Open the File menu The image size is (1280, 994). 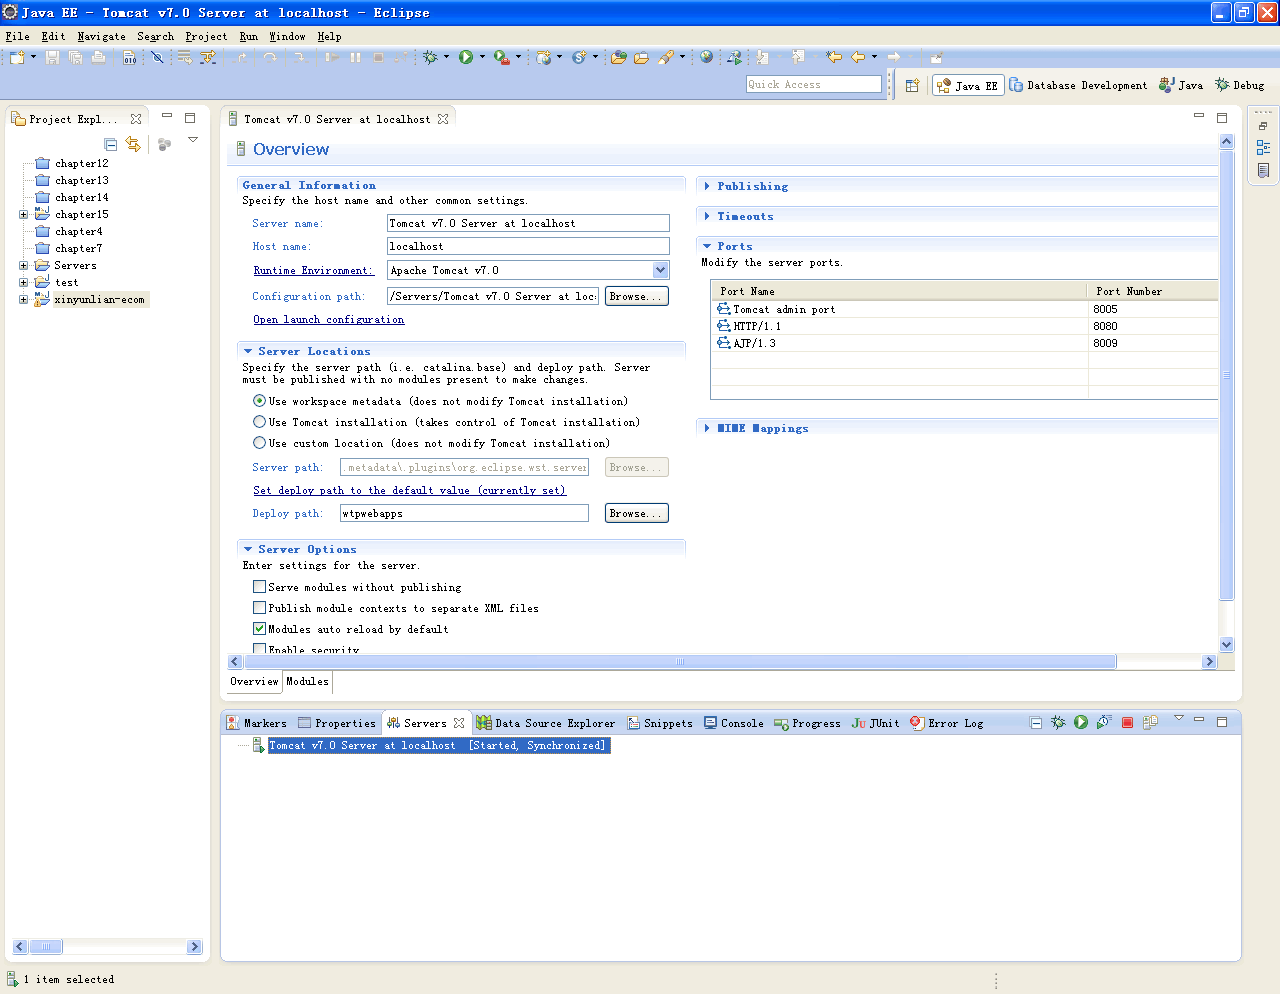pyautogui.click(x=17, y=36)
